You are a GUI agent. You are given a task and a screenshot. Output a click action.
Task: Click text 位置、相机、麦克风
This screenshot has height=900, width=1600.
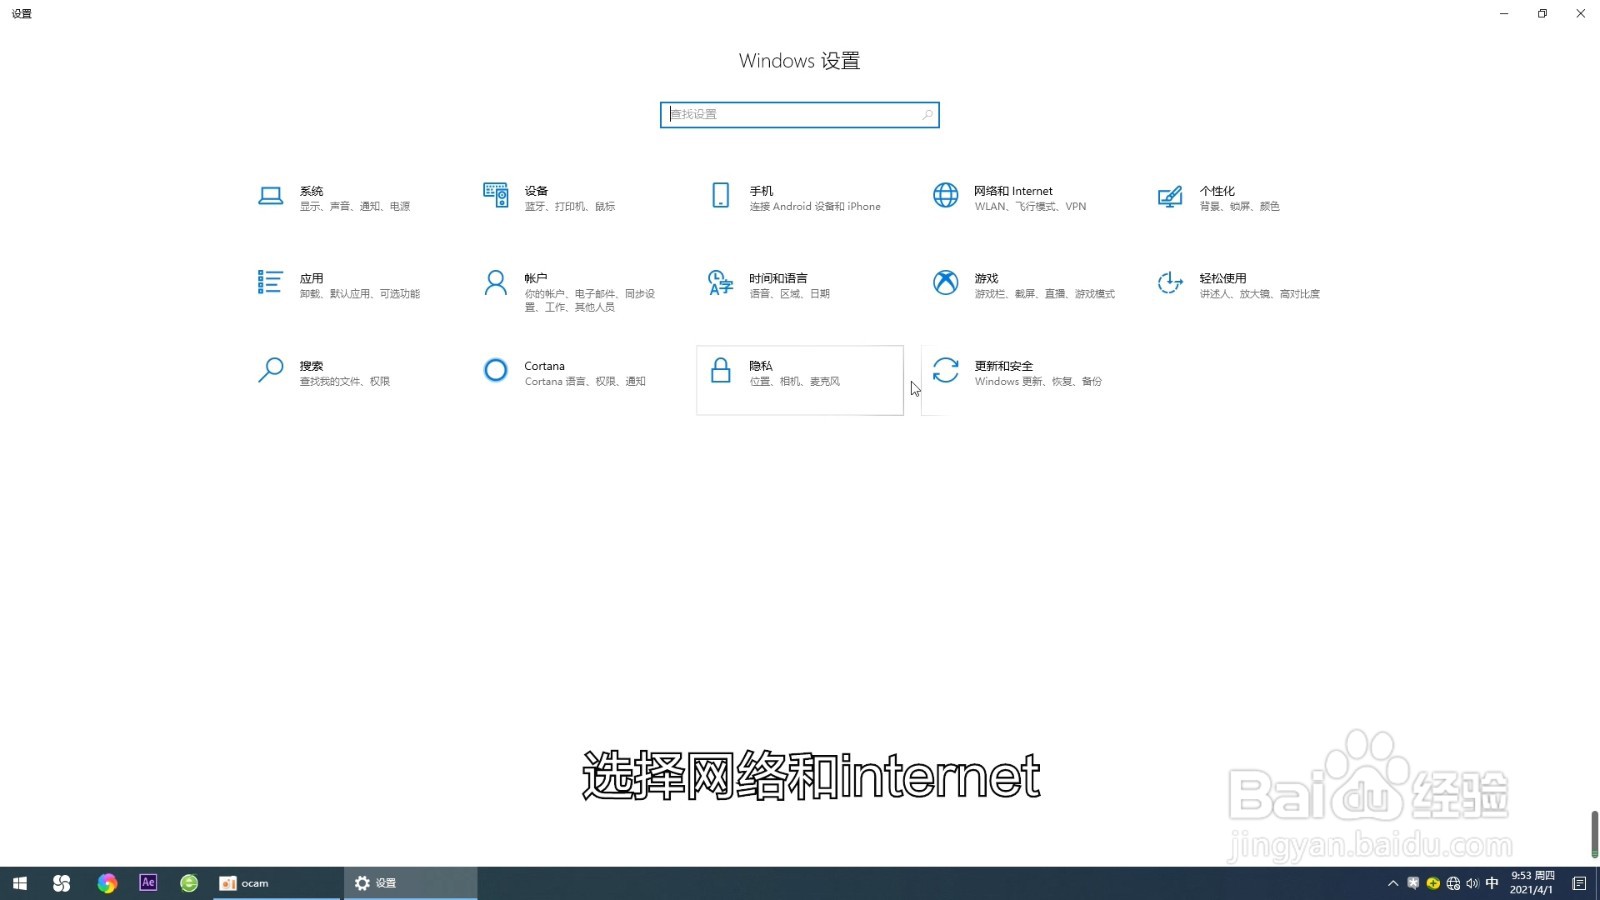[x=795, y=382]
